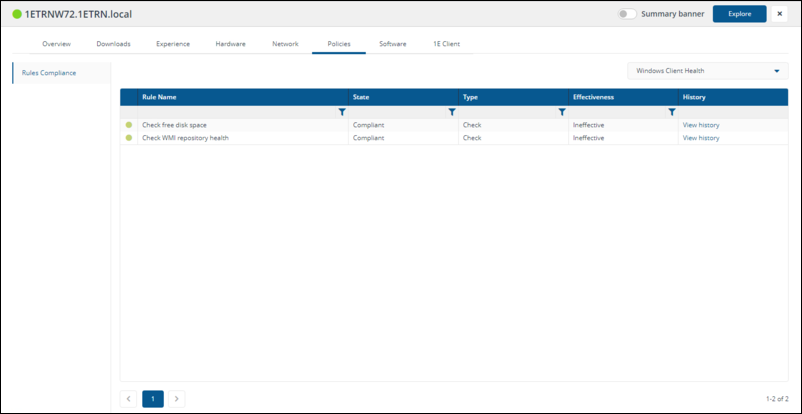Click the Type column filter icon
802x414 pixels.
pos(562,112)
